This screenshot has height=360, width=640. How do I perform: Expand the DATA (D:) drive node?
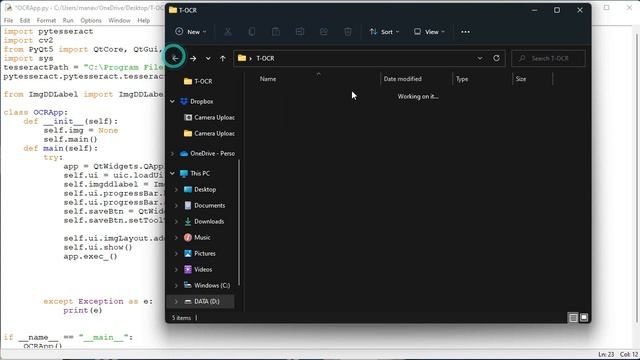point(176,301)
